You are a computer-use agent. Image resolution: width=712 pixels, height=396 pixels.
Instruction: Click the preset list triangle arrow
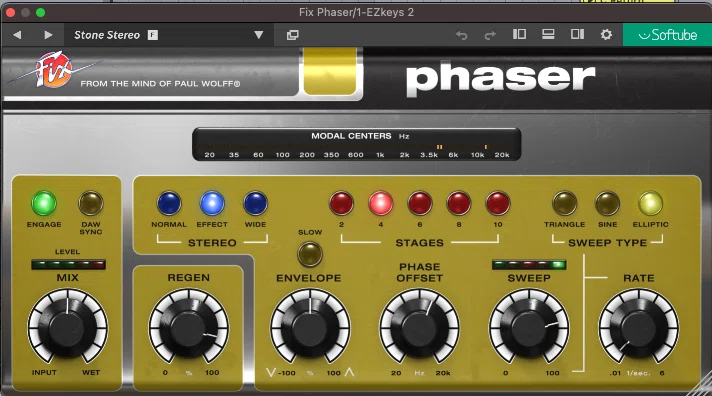coord(258,35)
